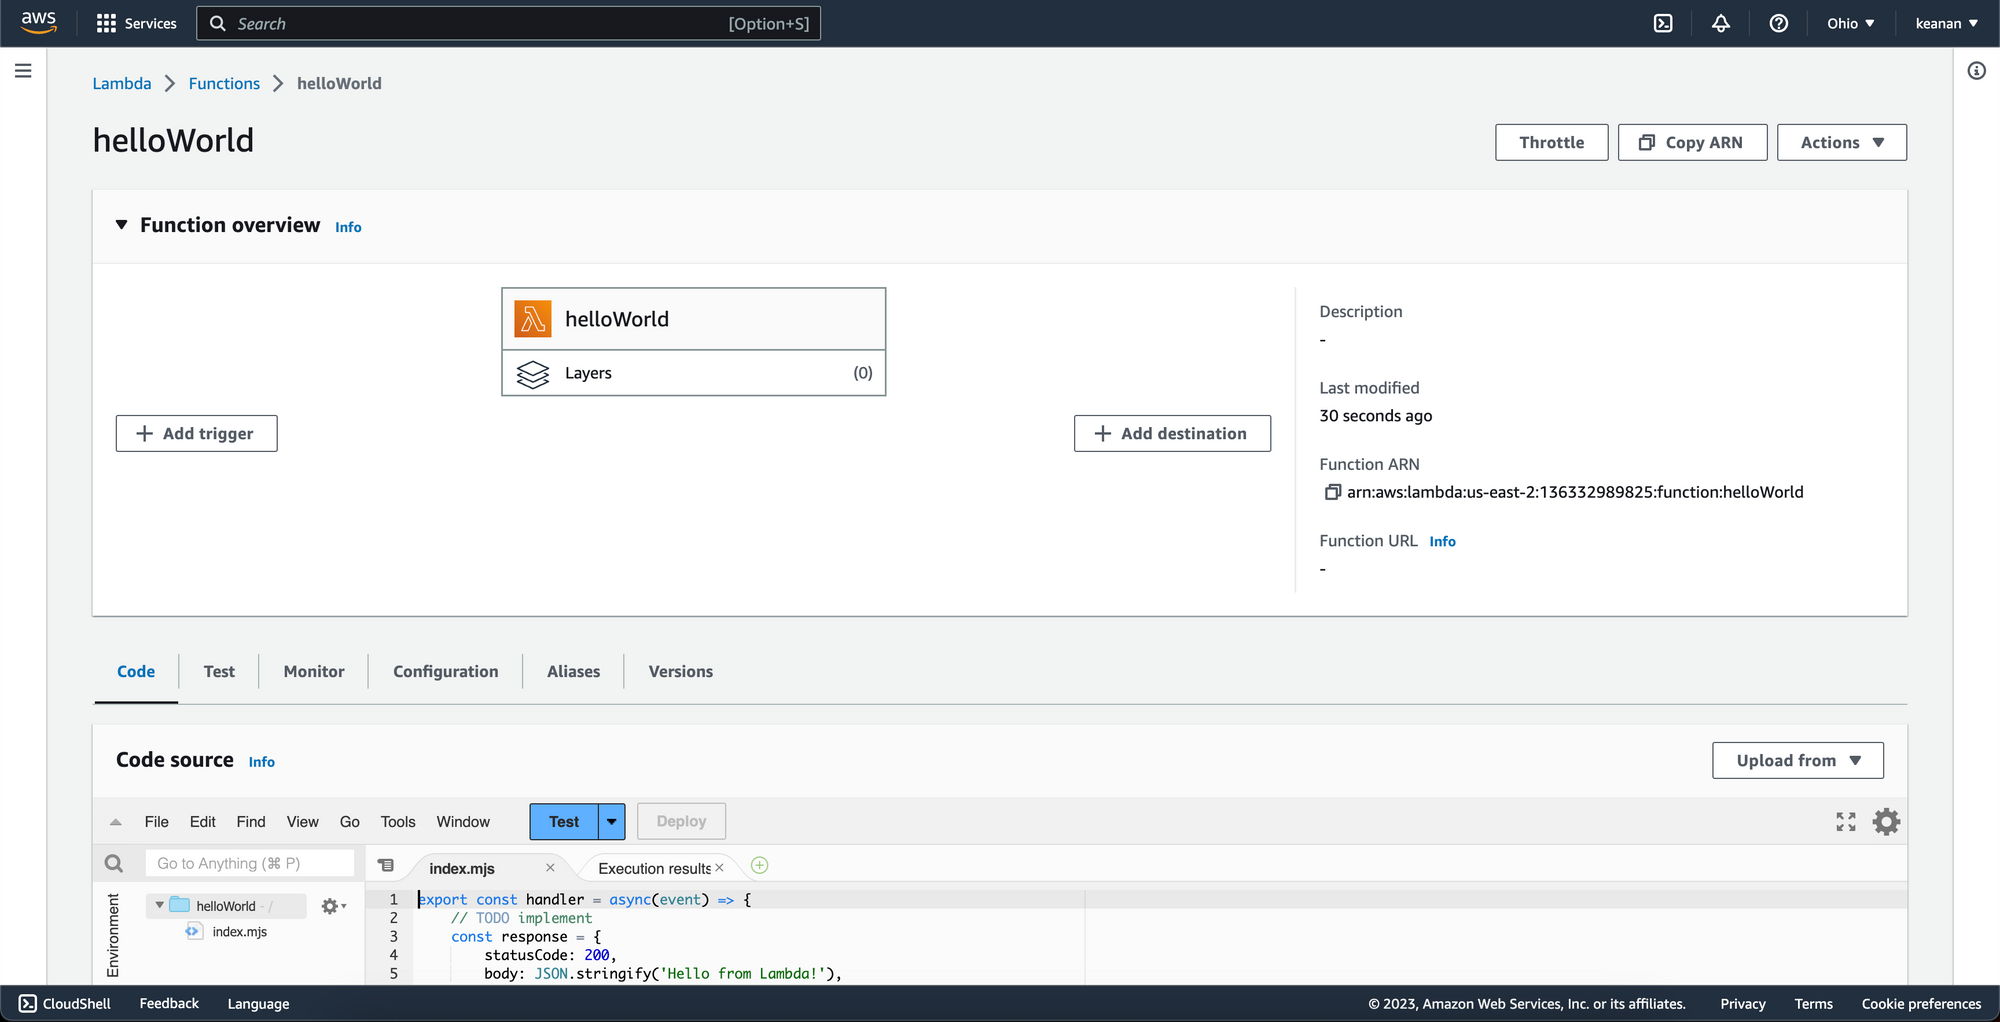2000x1022 pixels.
Task: Collapse the Function overview section
Action: click(121, 225)
